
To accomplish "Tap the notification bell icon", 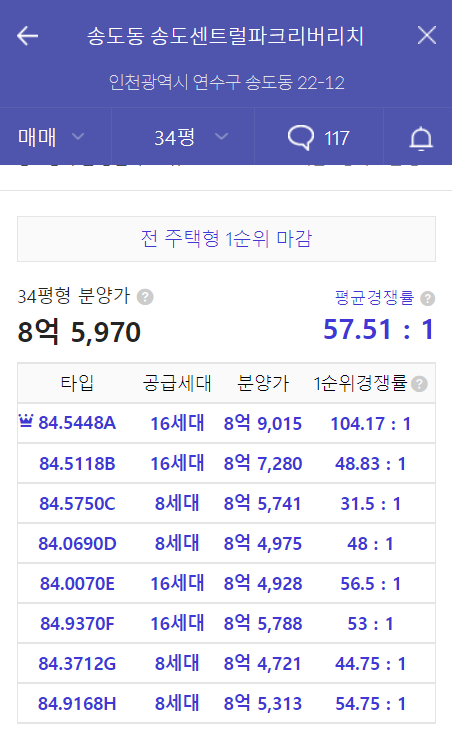I will click(421, 138).
